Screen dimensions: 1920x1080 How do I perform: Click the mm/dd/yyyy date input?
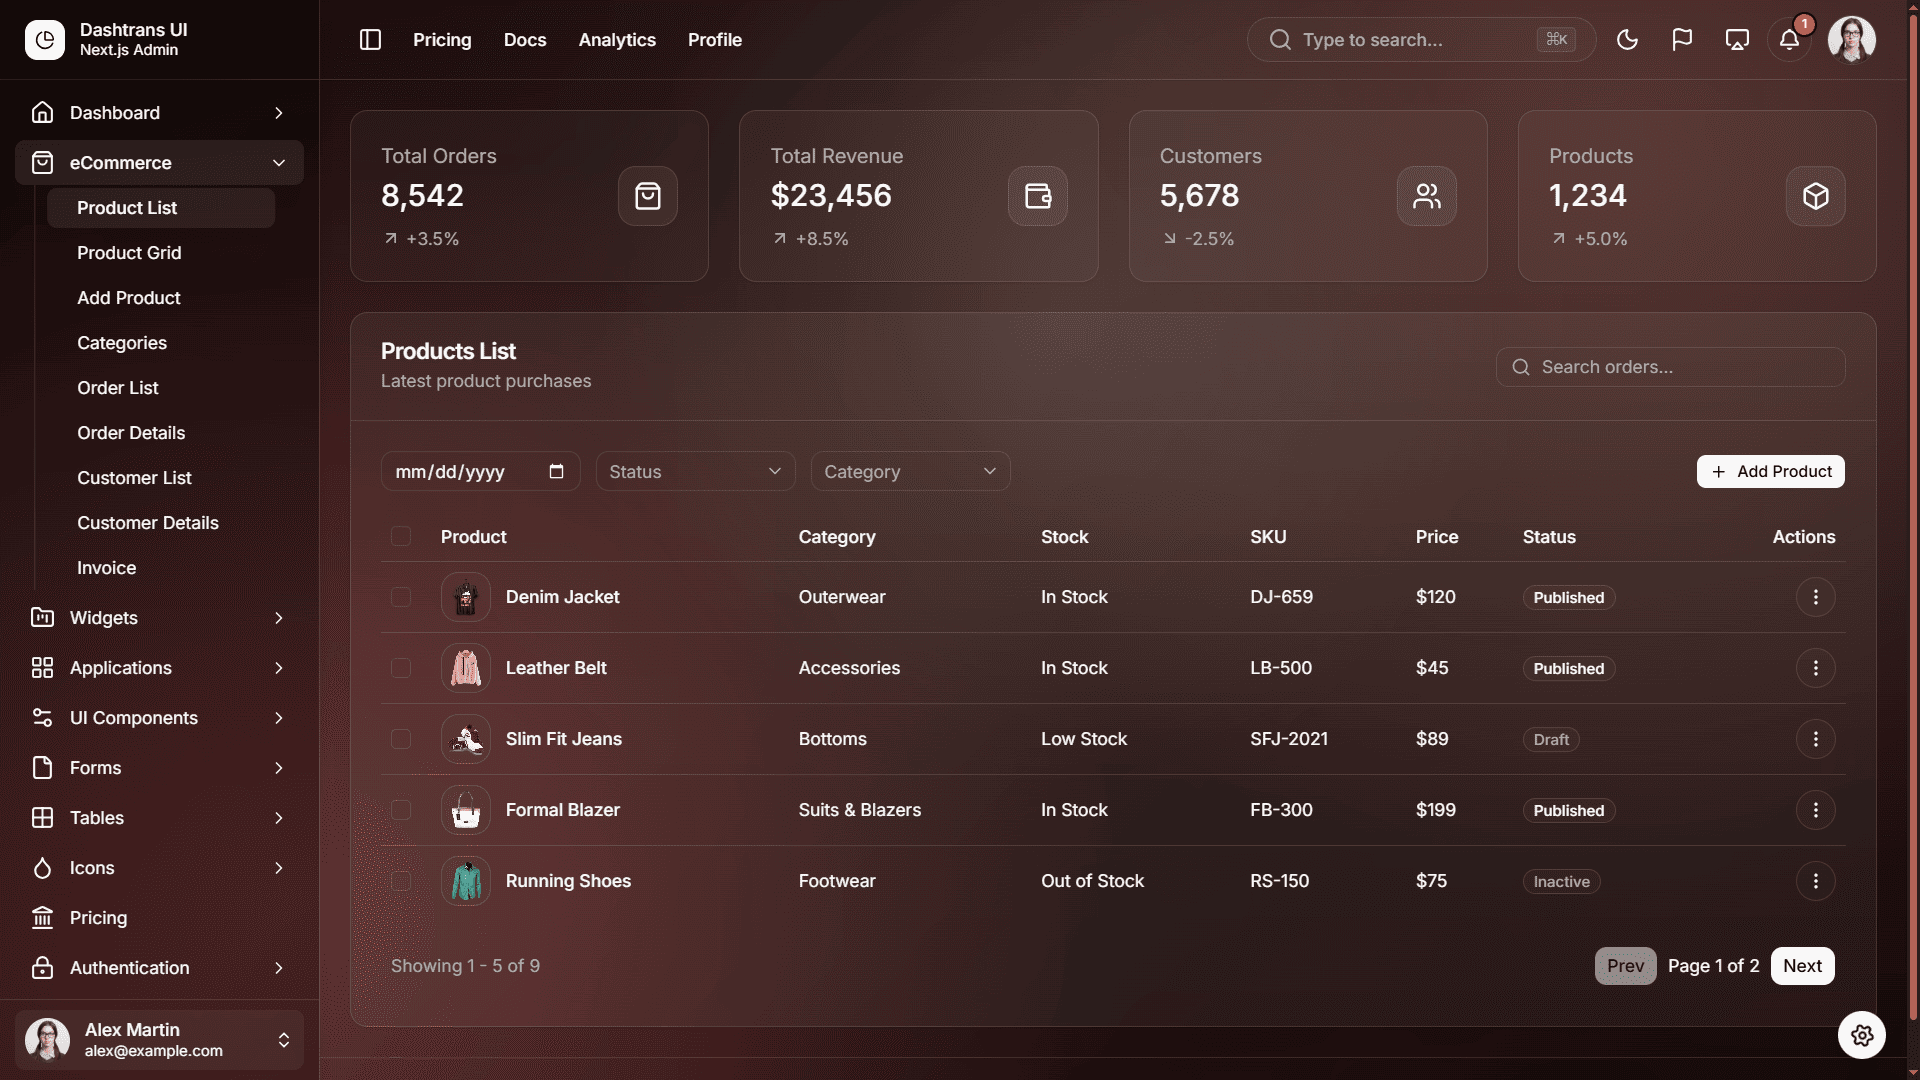coord(480,471)
